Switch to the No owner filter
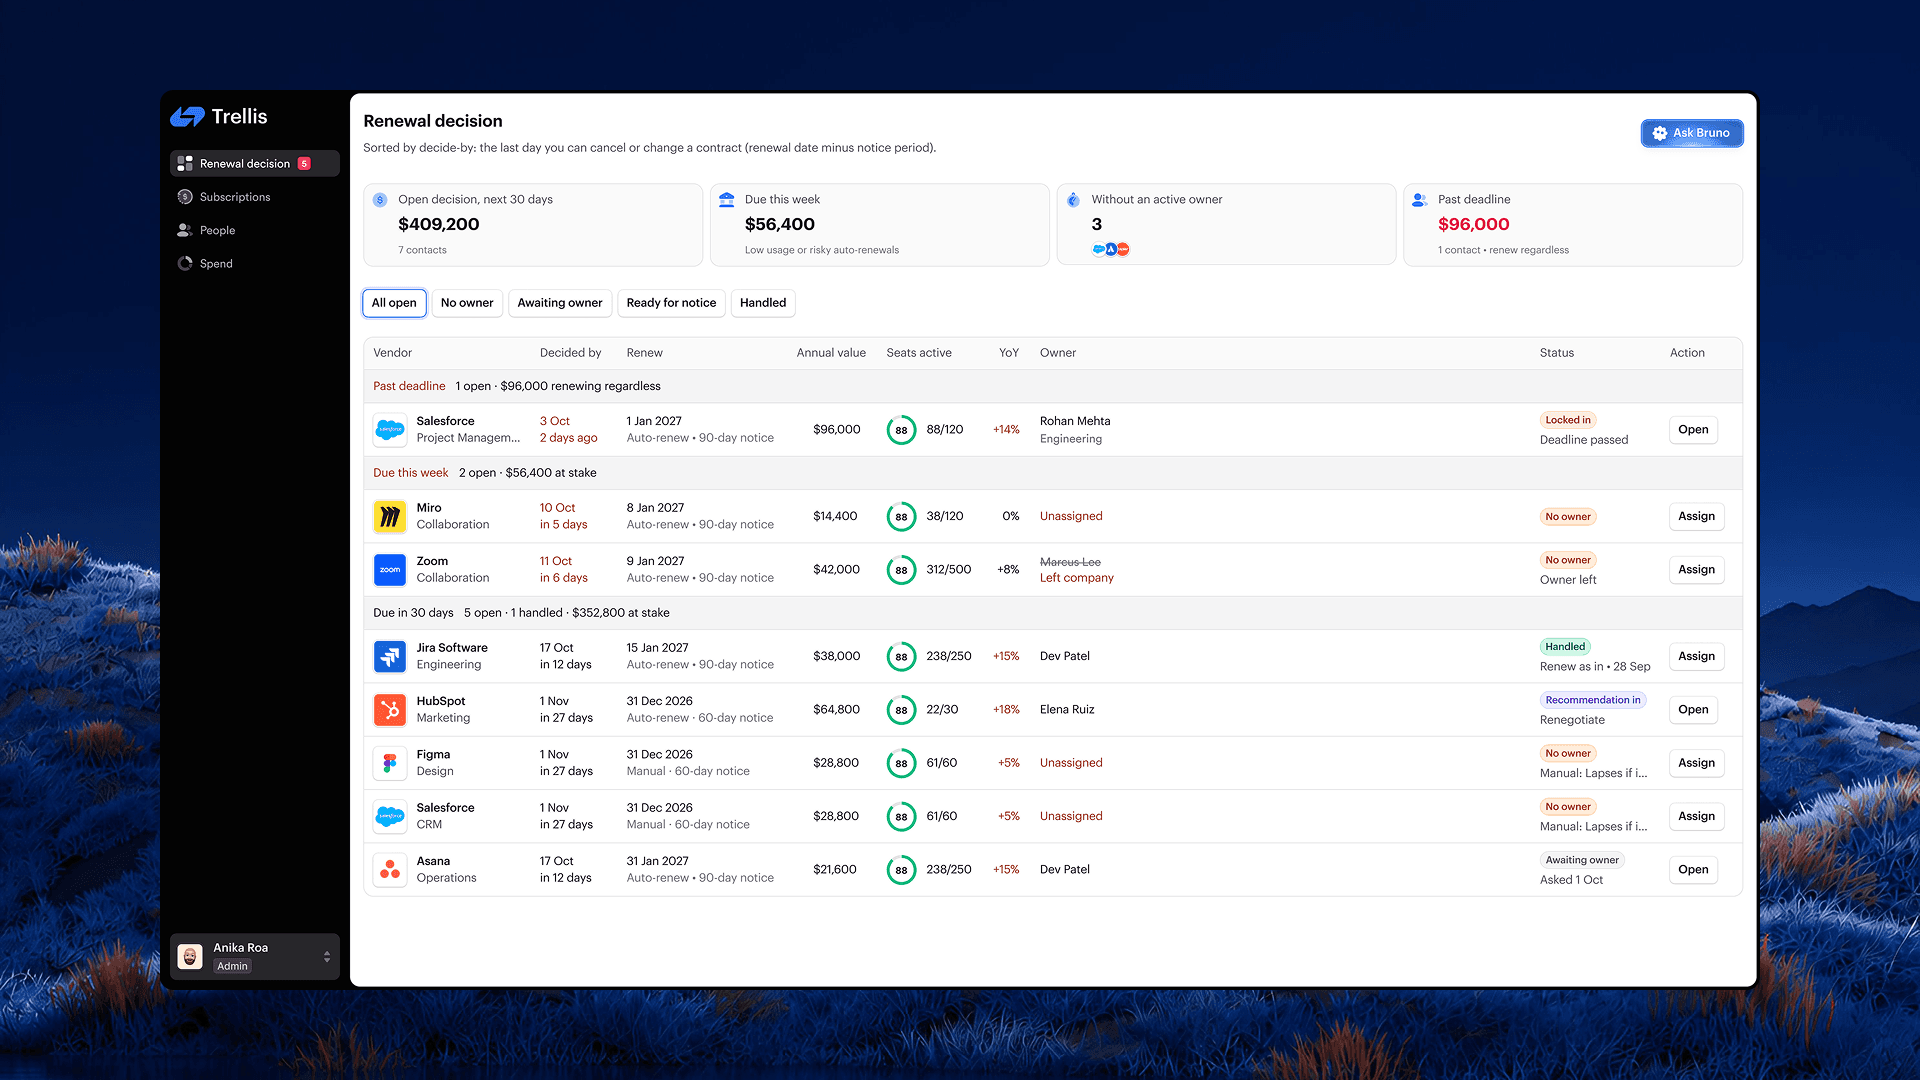Image resolution: width=1920 pixels, height=1080 pixels. 467,303
